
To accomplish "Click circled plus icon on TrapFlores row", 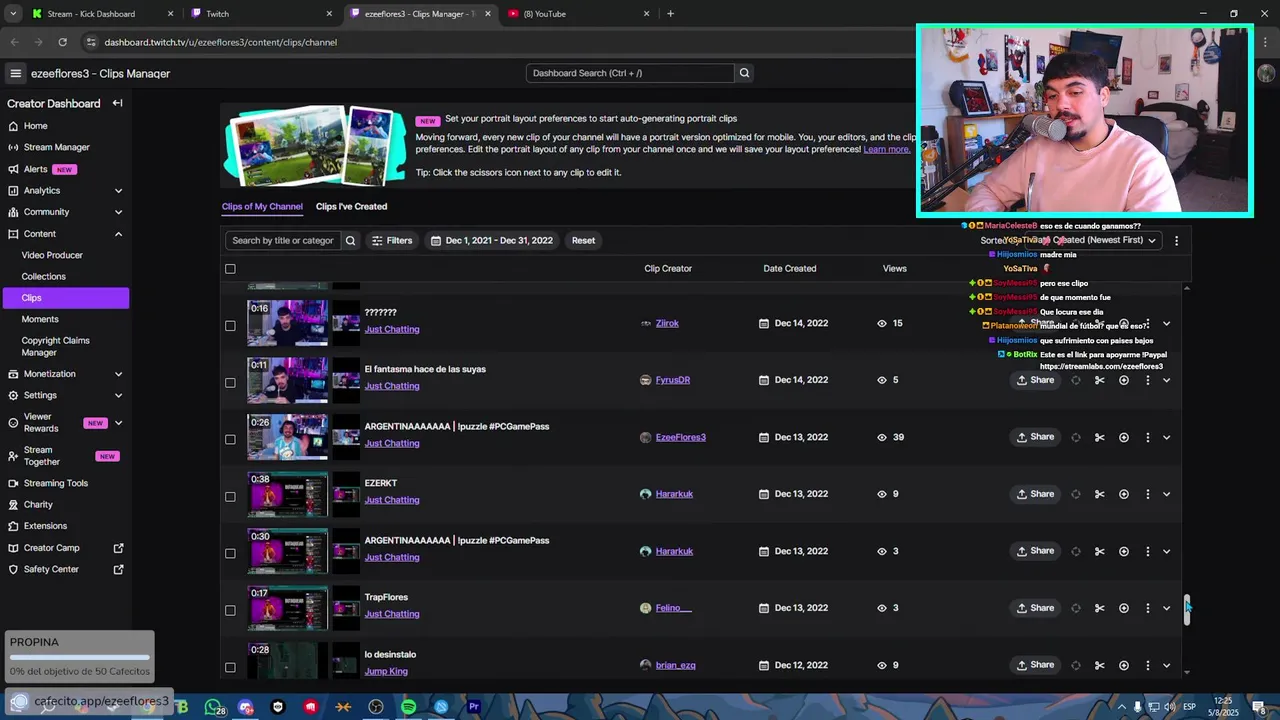I will tap(1123, 608).
